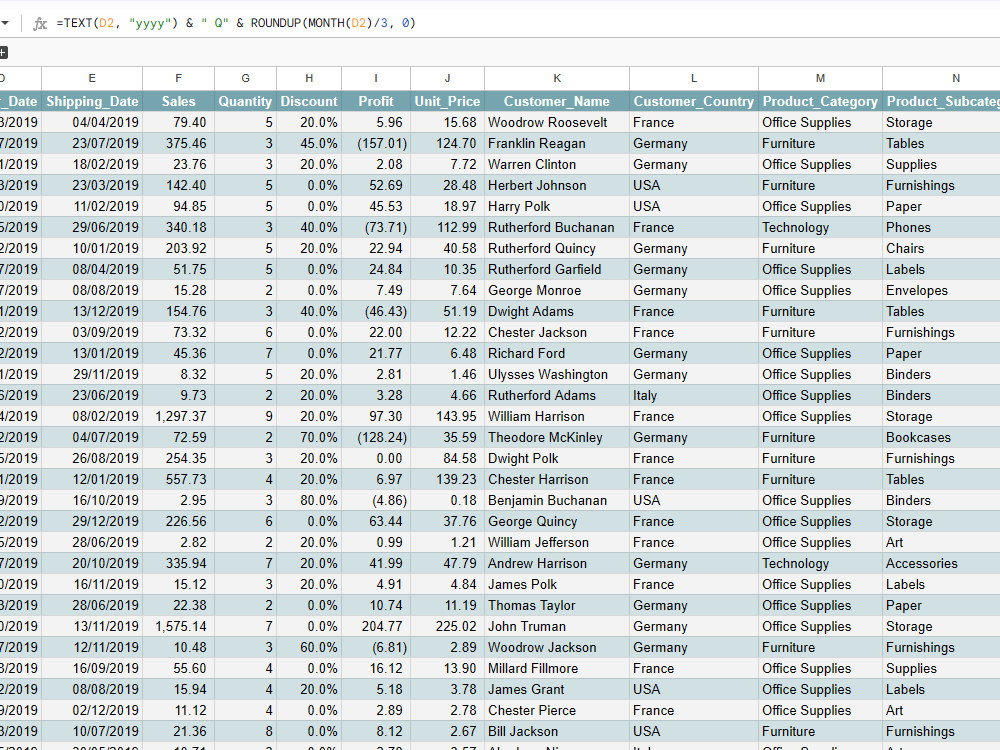This screenshot has width=1000, height=750.
Task: Expand the column group plus button
Action: [3, 52]
